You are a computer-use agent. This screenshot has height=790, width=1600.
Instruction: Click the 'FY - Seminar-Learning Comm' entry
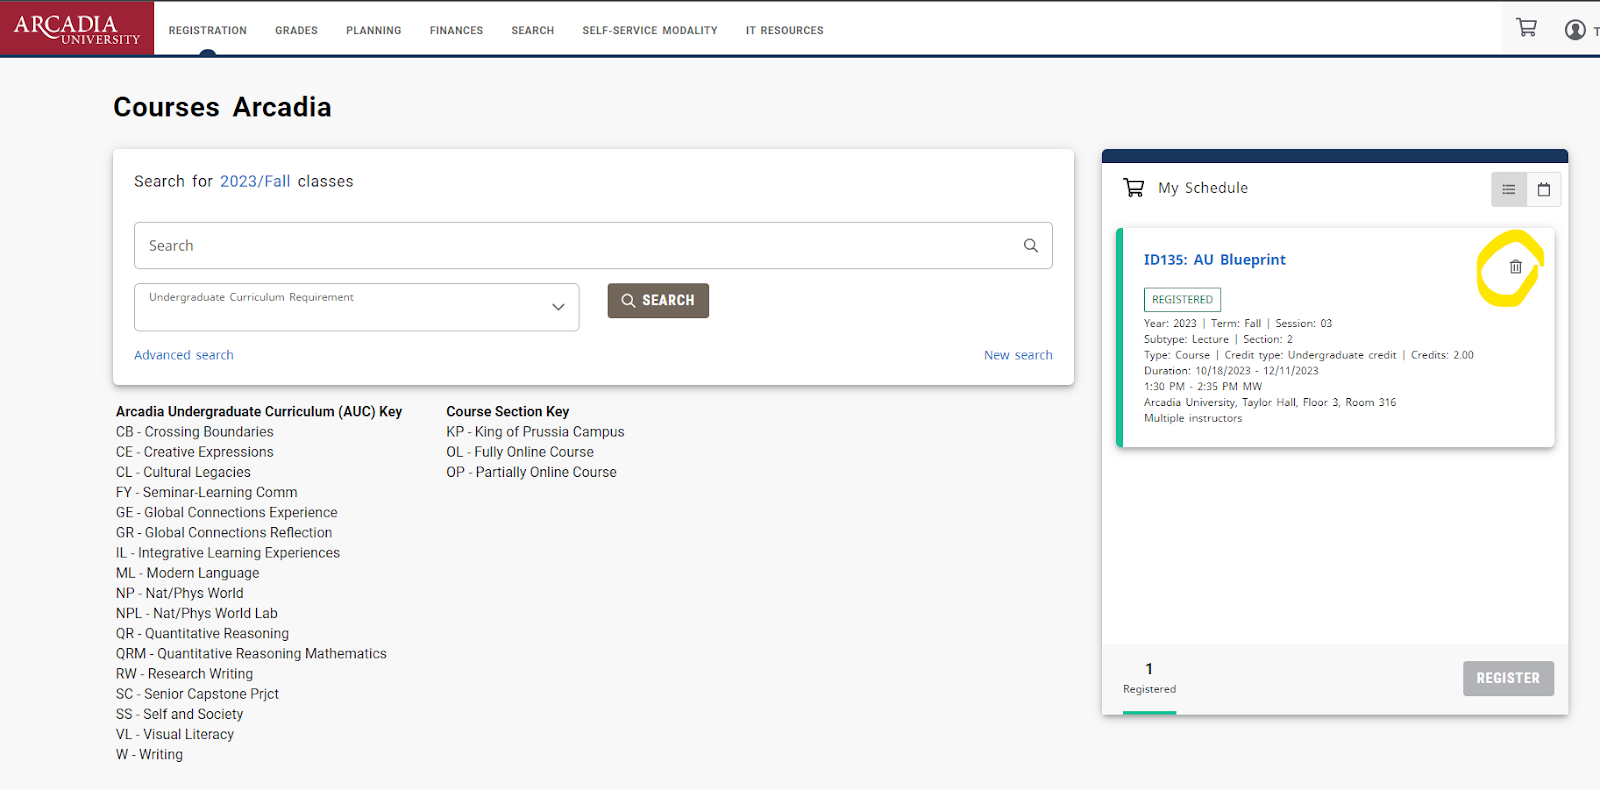tap(207, 492)
